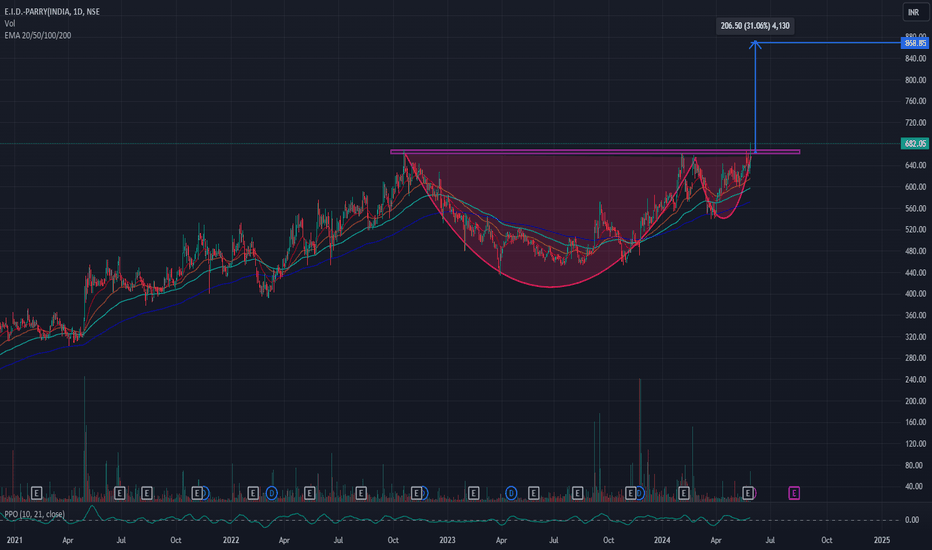The height and width of the screenshot is (550, 932).
Task: Select the purple horizontal resistance zone rectangle
Action: (x=595, y=152)
